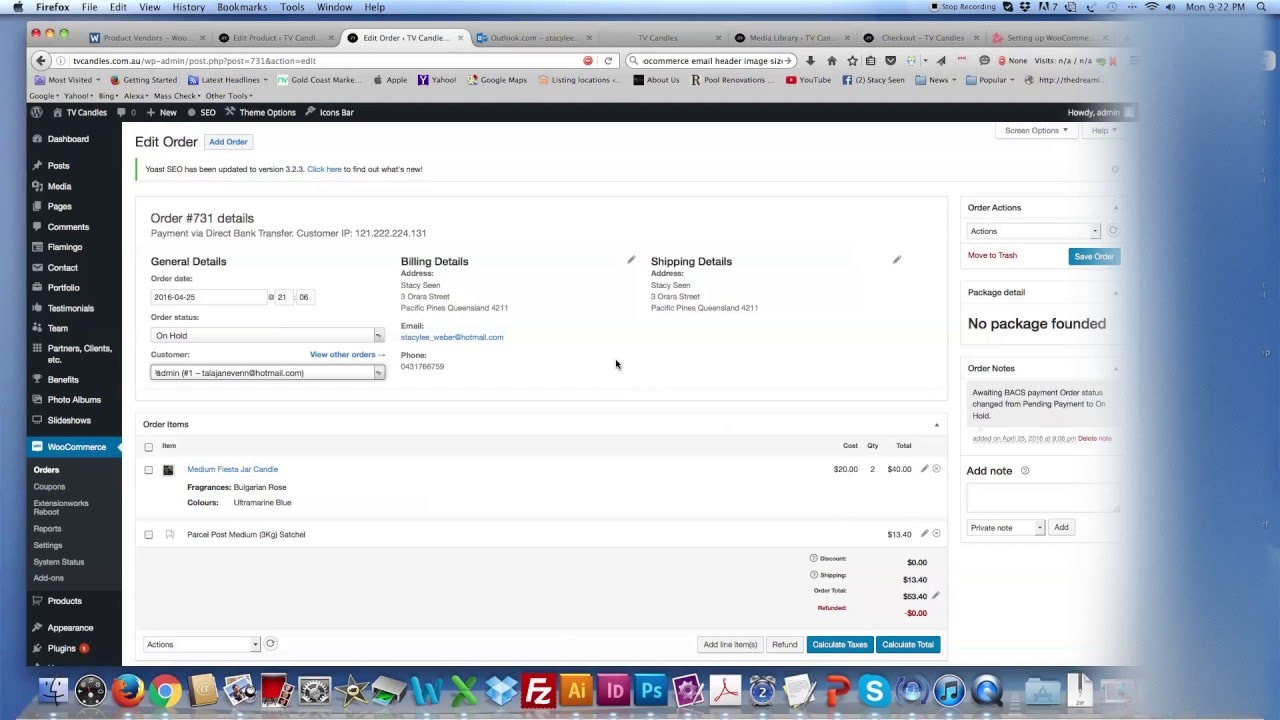Remove the Parcel Post Medium shipping line
Screen dimensions: 1280x720
[937, 534]
